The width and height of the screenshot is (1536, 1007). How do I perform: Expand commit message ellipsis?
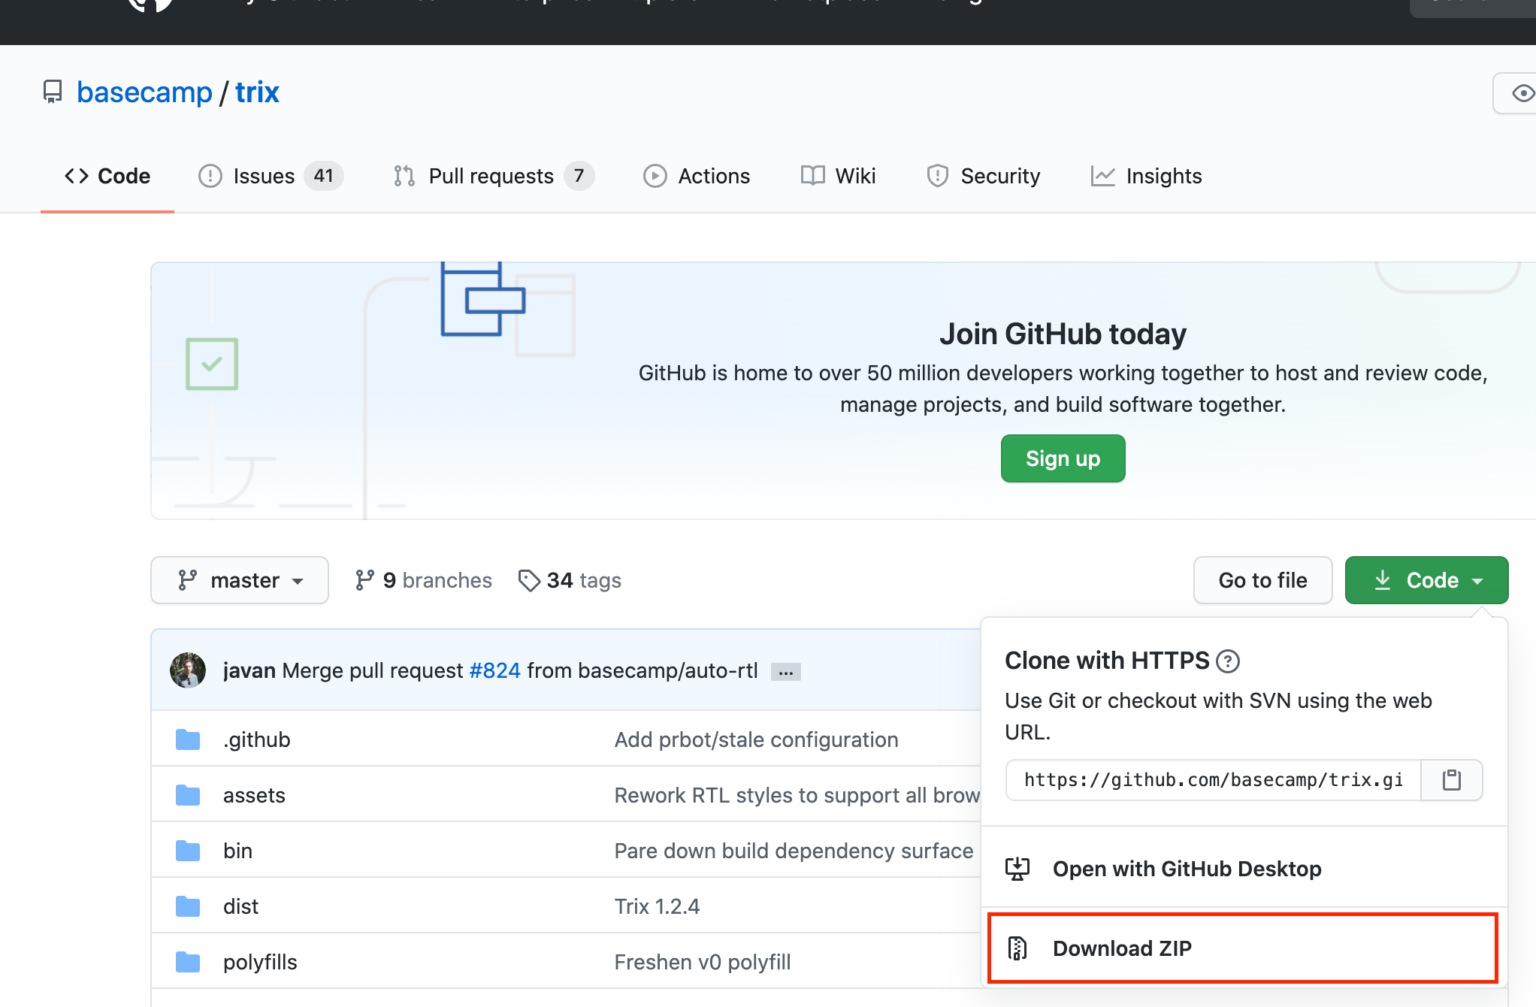tap(786, 672)
